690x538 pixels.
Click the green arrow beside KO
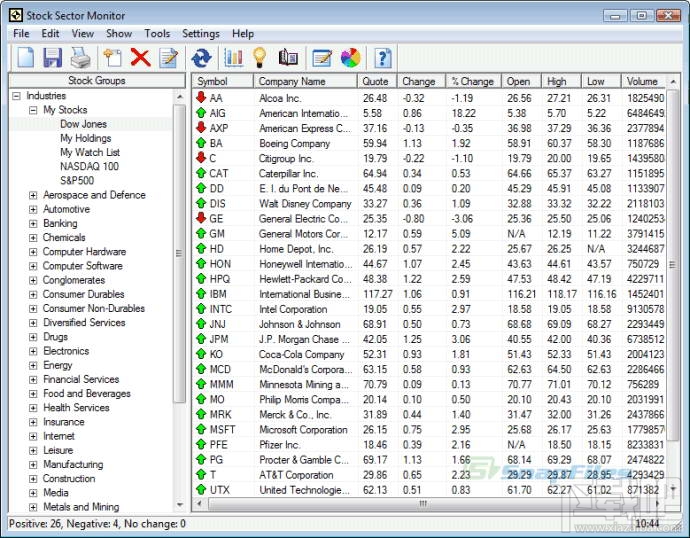201,354
